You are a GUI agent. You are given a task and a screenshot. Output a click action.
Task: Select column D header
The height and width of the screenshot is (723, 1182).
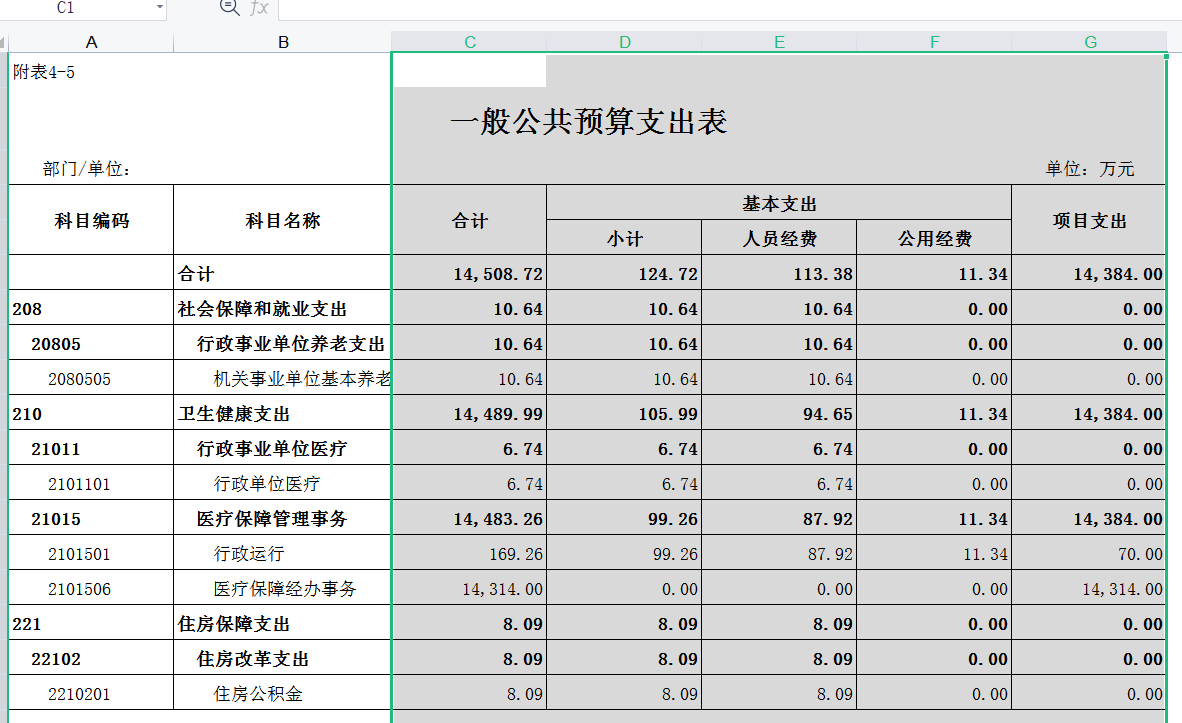point(624,42)
